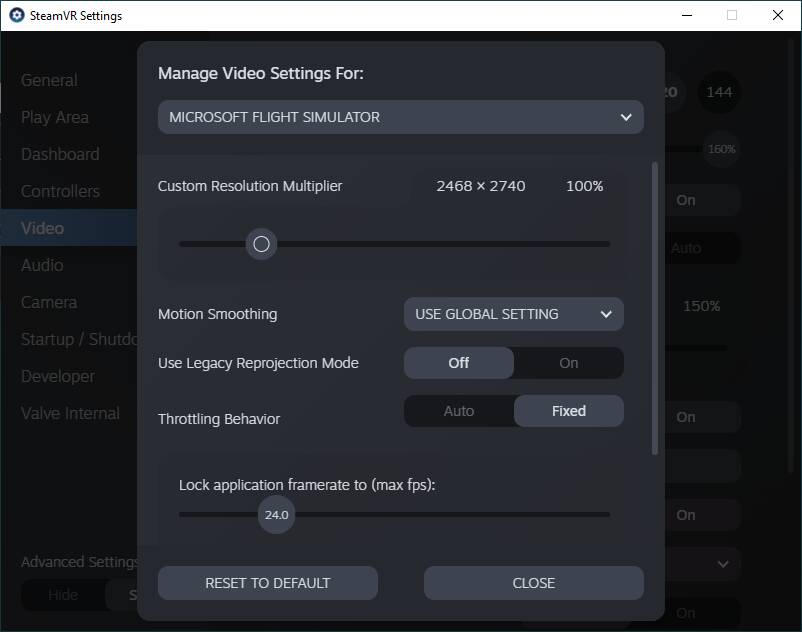Screen dimensions: 802x632
Task: Hide advanced settings with Hide button
Action: (x=63, y=595)
